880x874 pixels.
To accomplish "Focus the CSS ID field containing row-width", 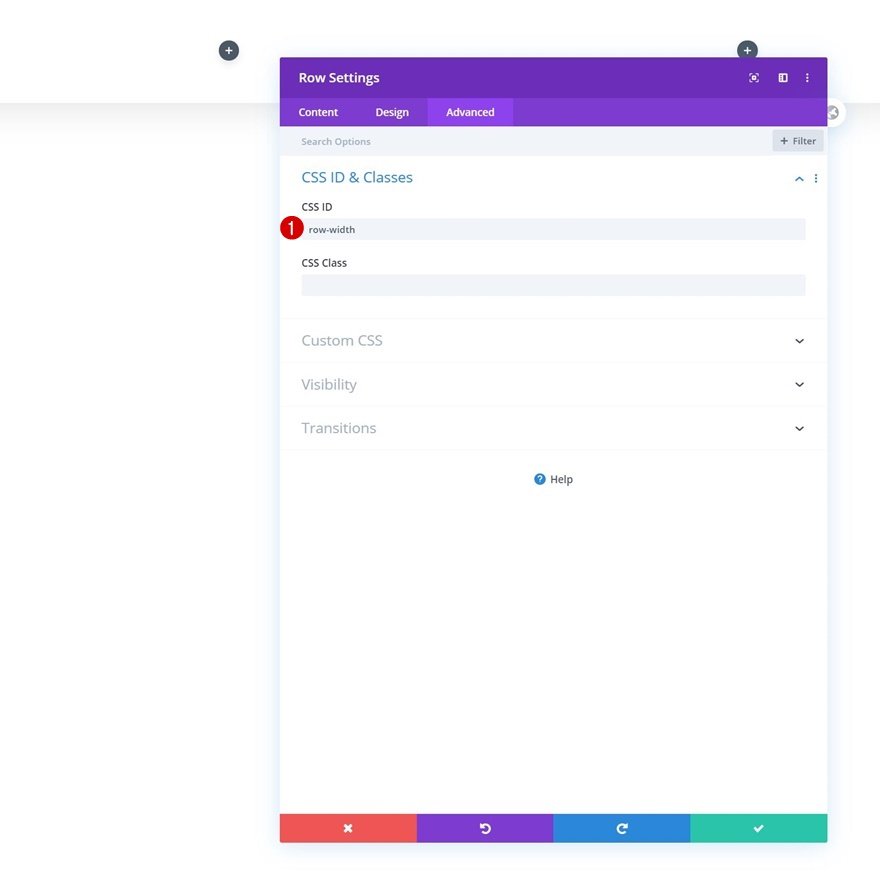I will pos(553,230).
